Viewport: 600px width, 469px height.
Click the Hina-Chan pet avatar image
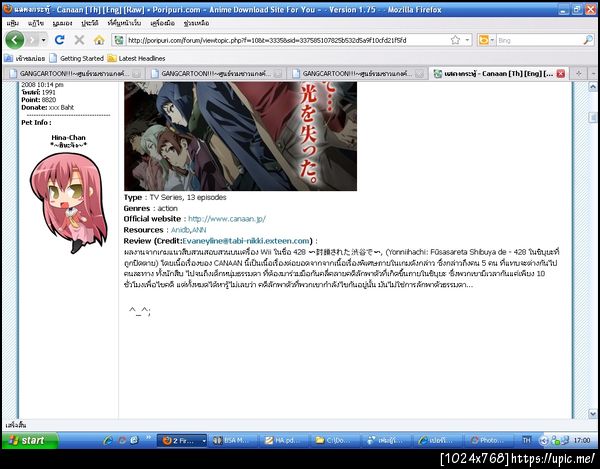point(69,203)
